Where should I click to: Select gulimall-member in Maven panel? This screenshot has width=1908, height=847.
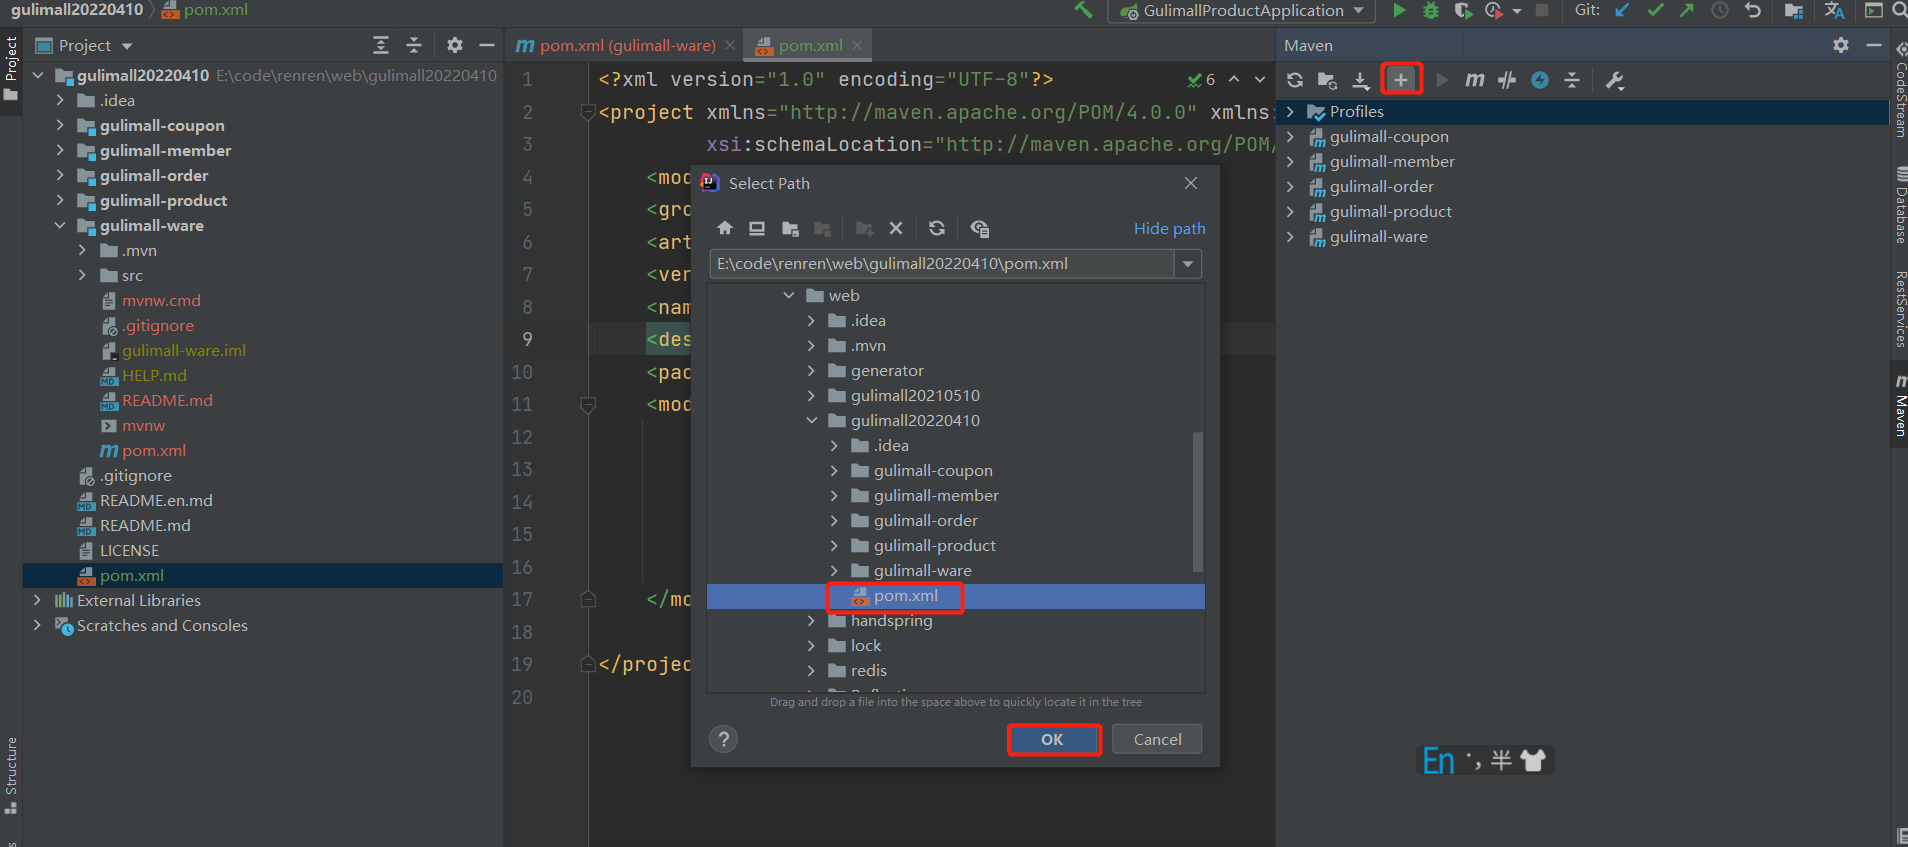click(x=1391, y=161)
